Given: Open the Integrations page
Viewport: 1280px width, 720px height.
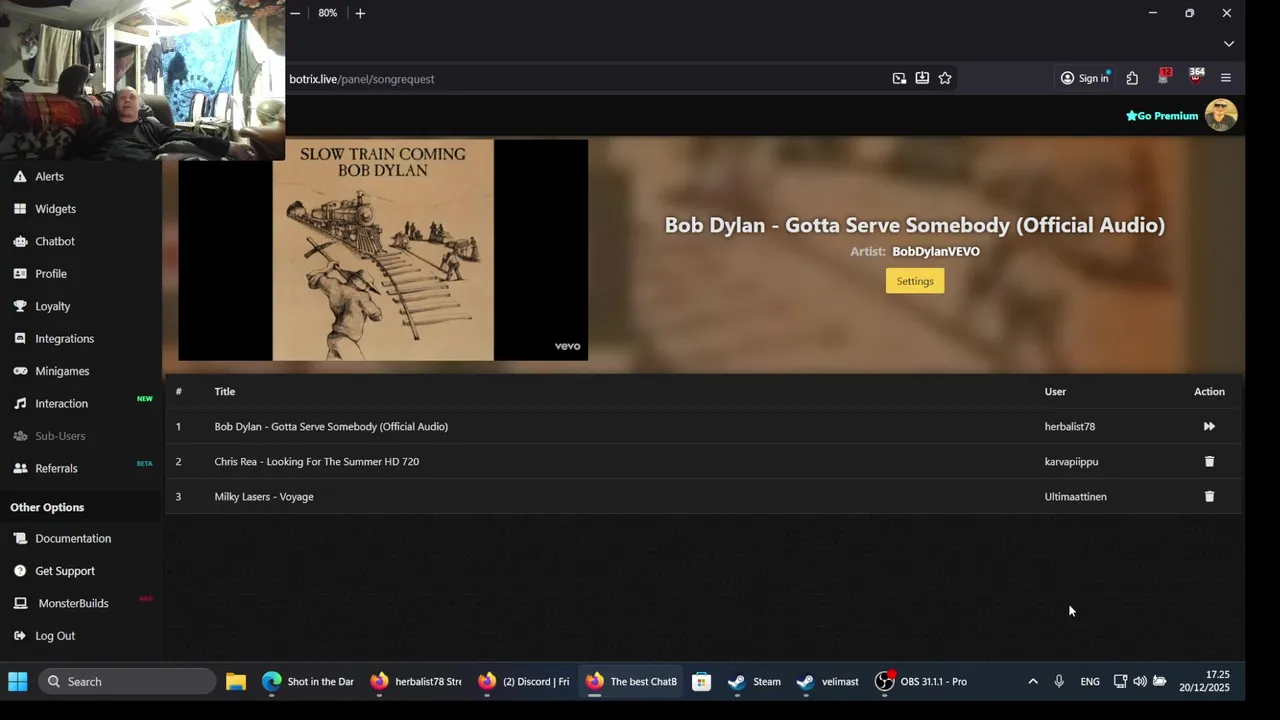Looking at the screenshot, I should 64,339.
